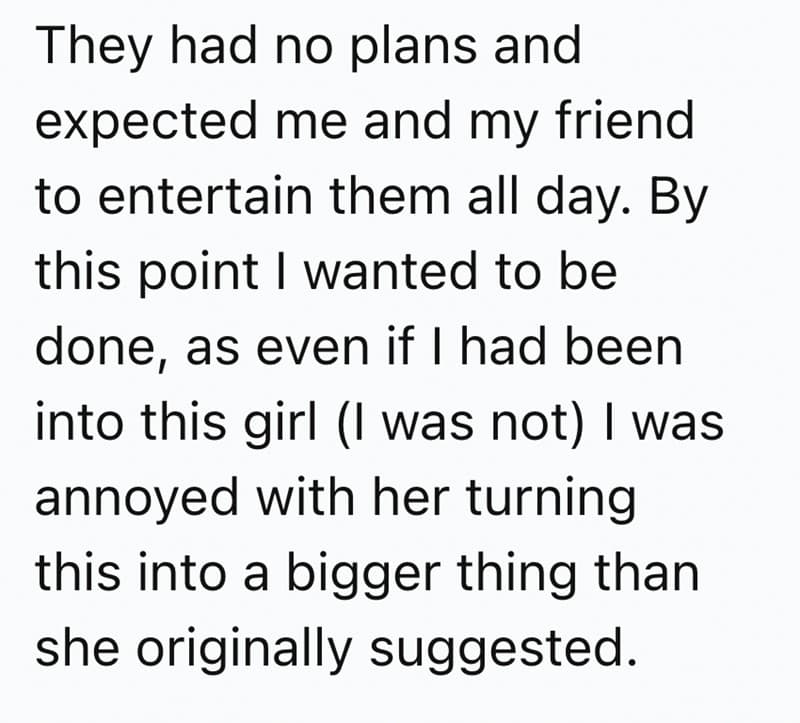Select the word "entertain"
Image resolution: width=800 pixels, height=723 pixels.
[x=205, y=196]
